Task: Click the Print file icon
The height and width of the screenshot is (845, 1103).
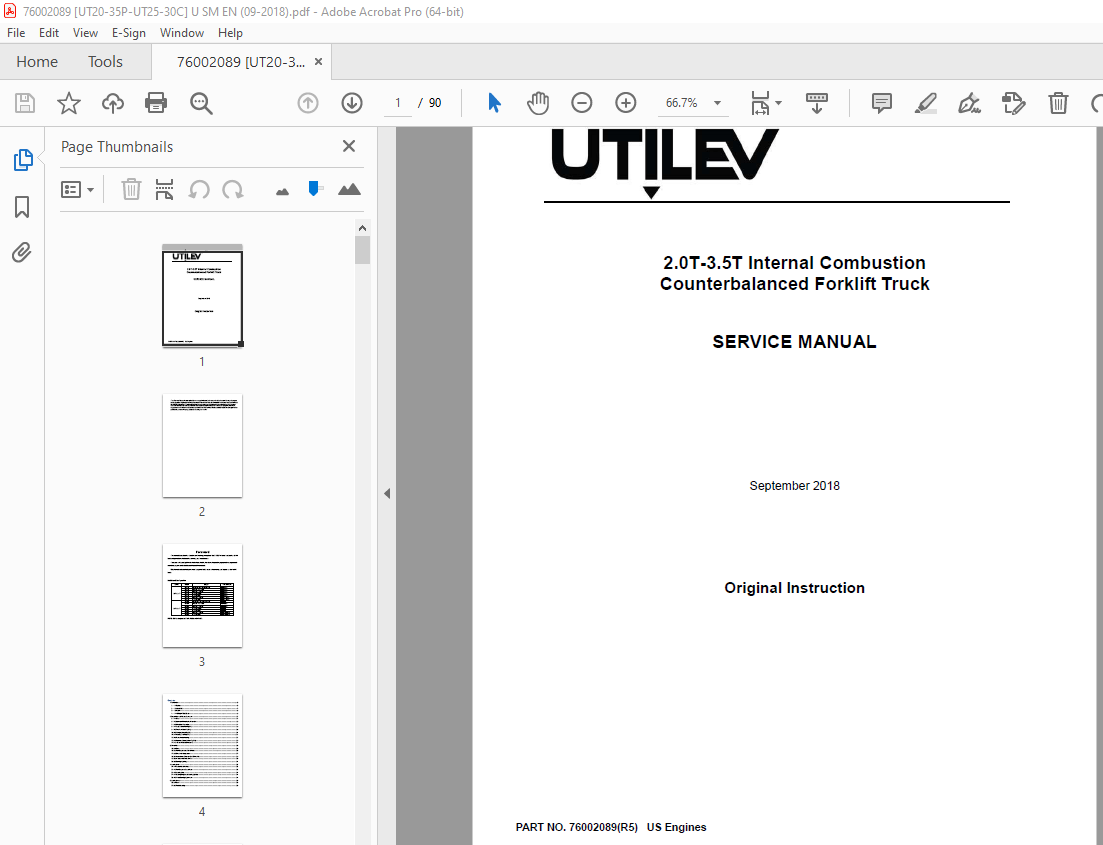Action: pos(155,103)
